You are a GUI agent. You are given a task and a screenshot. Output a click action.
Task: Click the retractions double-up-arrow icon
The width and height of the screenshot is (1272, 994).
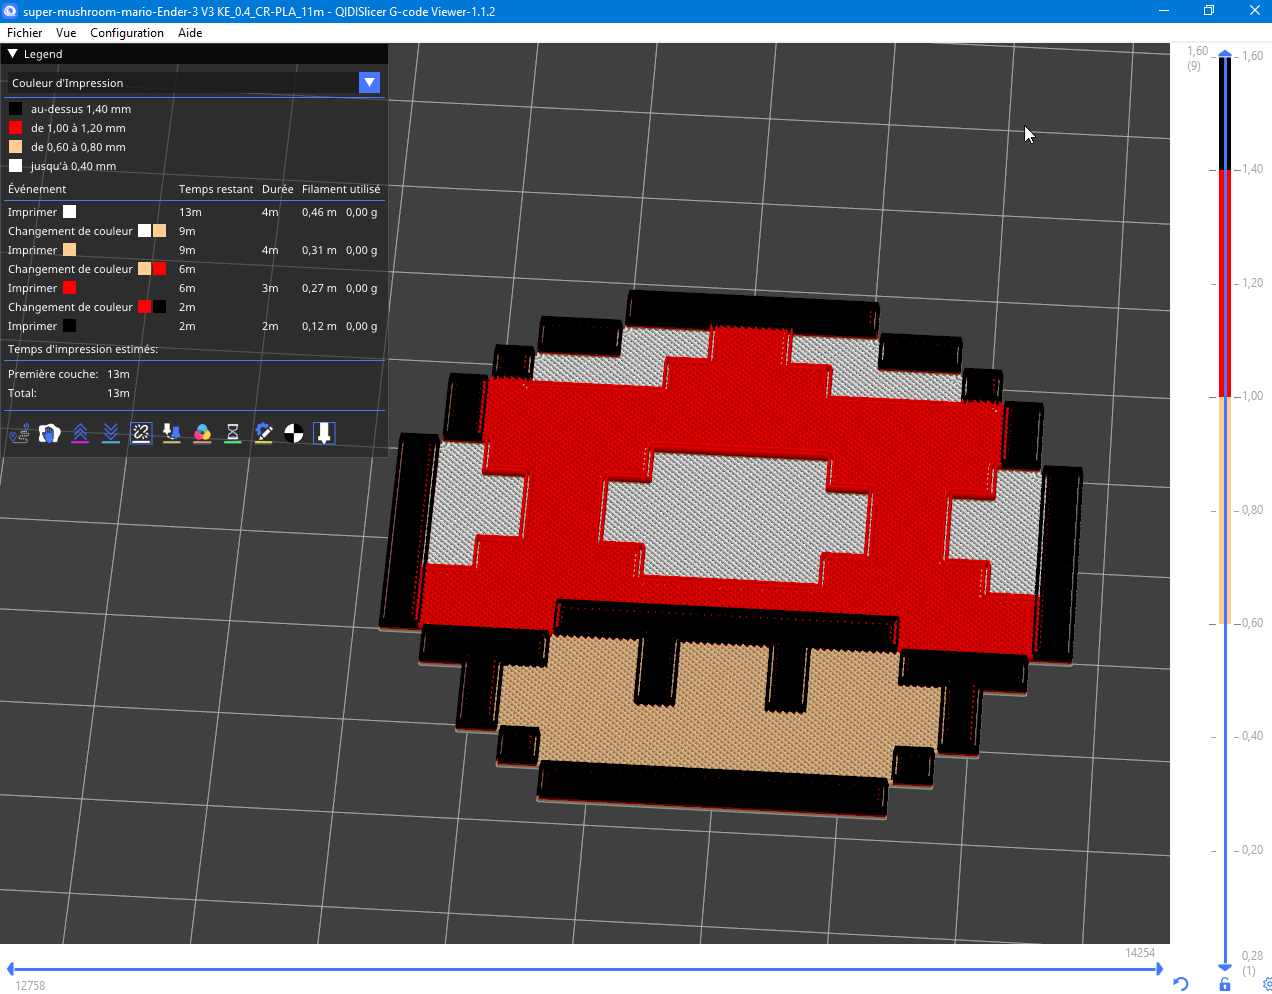coord(80,433)
